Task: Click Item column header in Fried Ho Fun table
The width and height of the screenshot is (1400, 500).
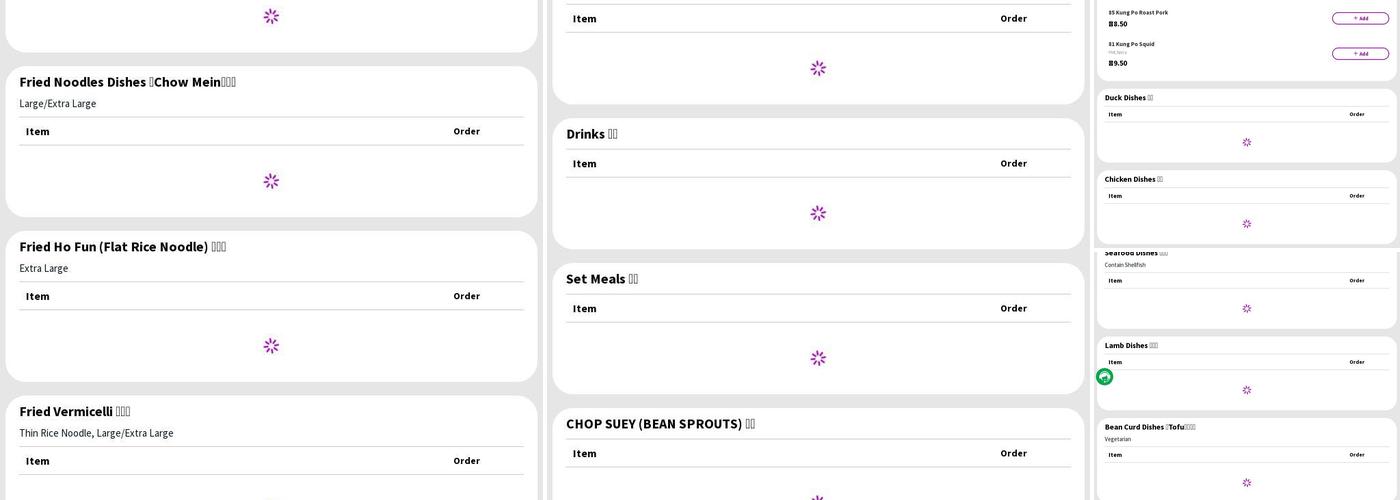Action: pos(37,296)
